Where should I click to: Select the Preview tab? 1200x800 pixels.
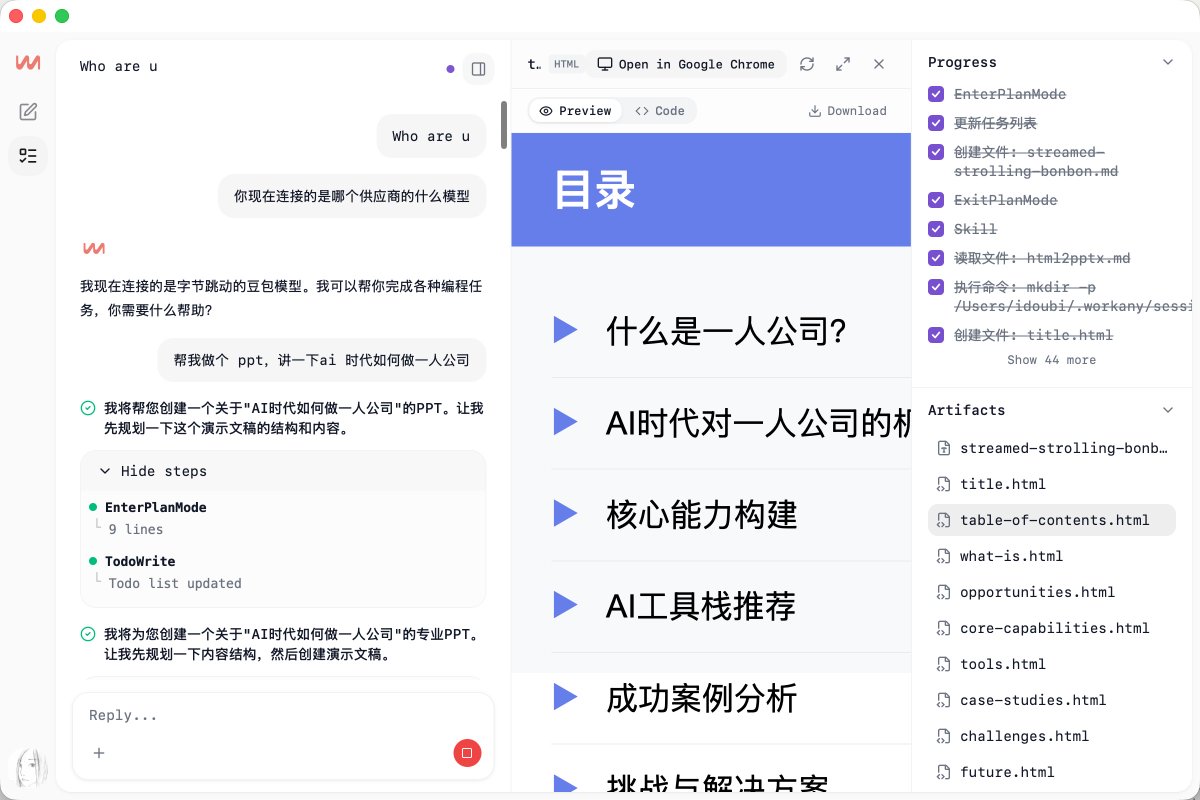pos(576,111)
